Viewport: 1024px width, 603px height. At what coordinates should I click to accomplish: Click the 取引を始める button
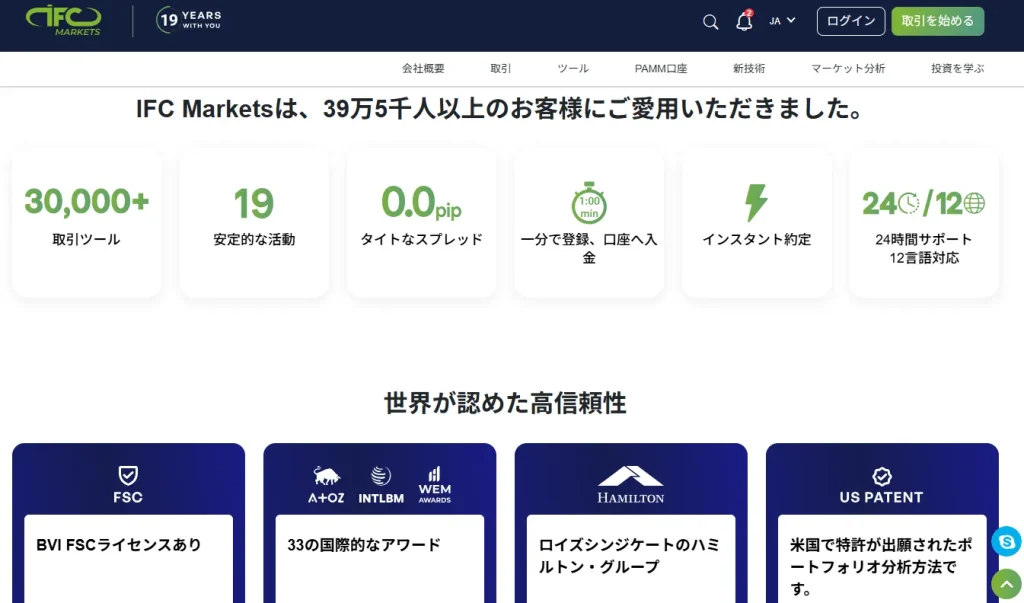(938, 21)
